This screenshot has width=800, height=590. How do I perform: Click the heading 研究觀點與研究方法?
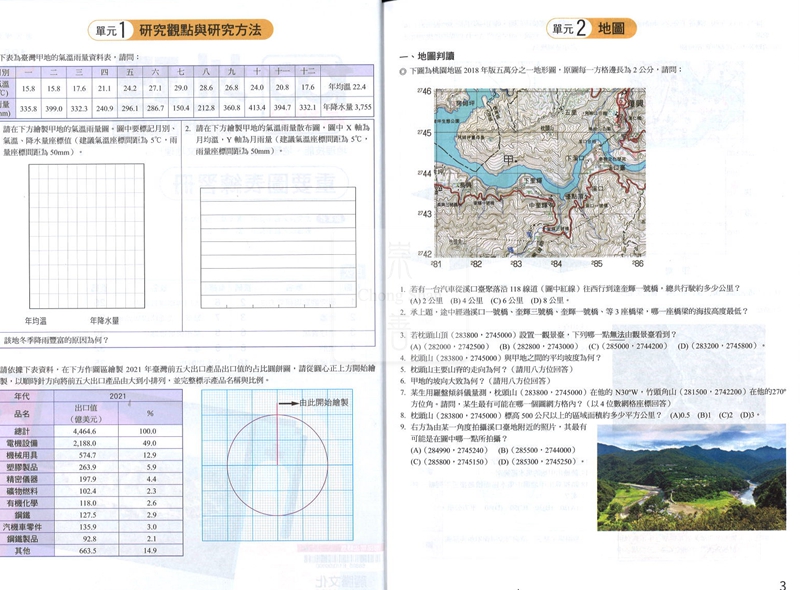point(200,30)
